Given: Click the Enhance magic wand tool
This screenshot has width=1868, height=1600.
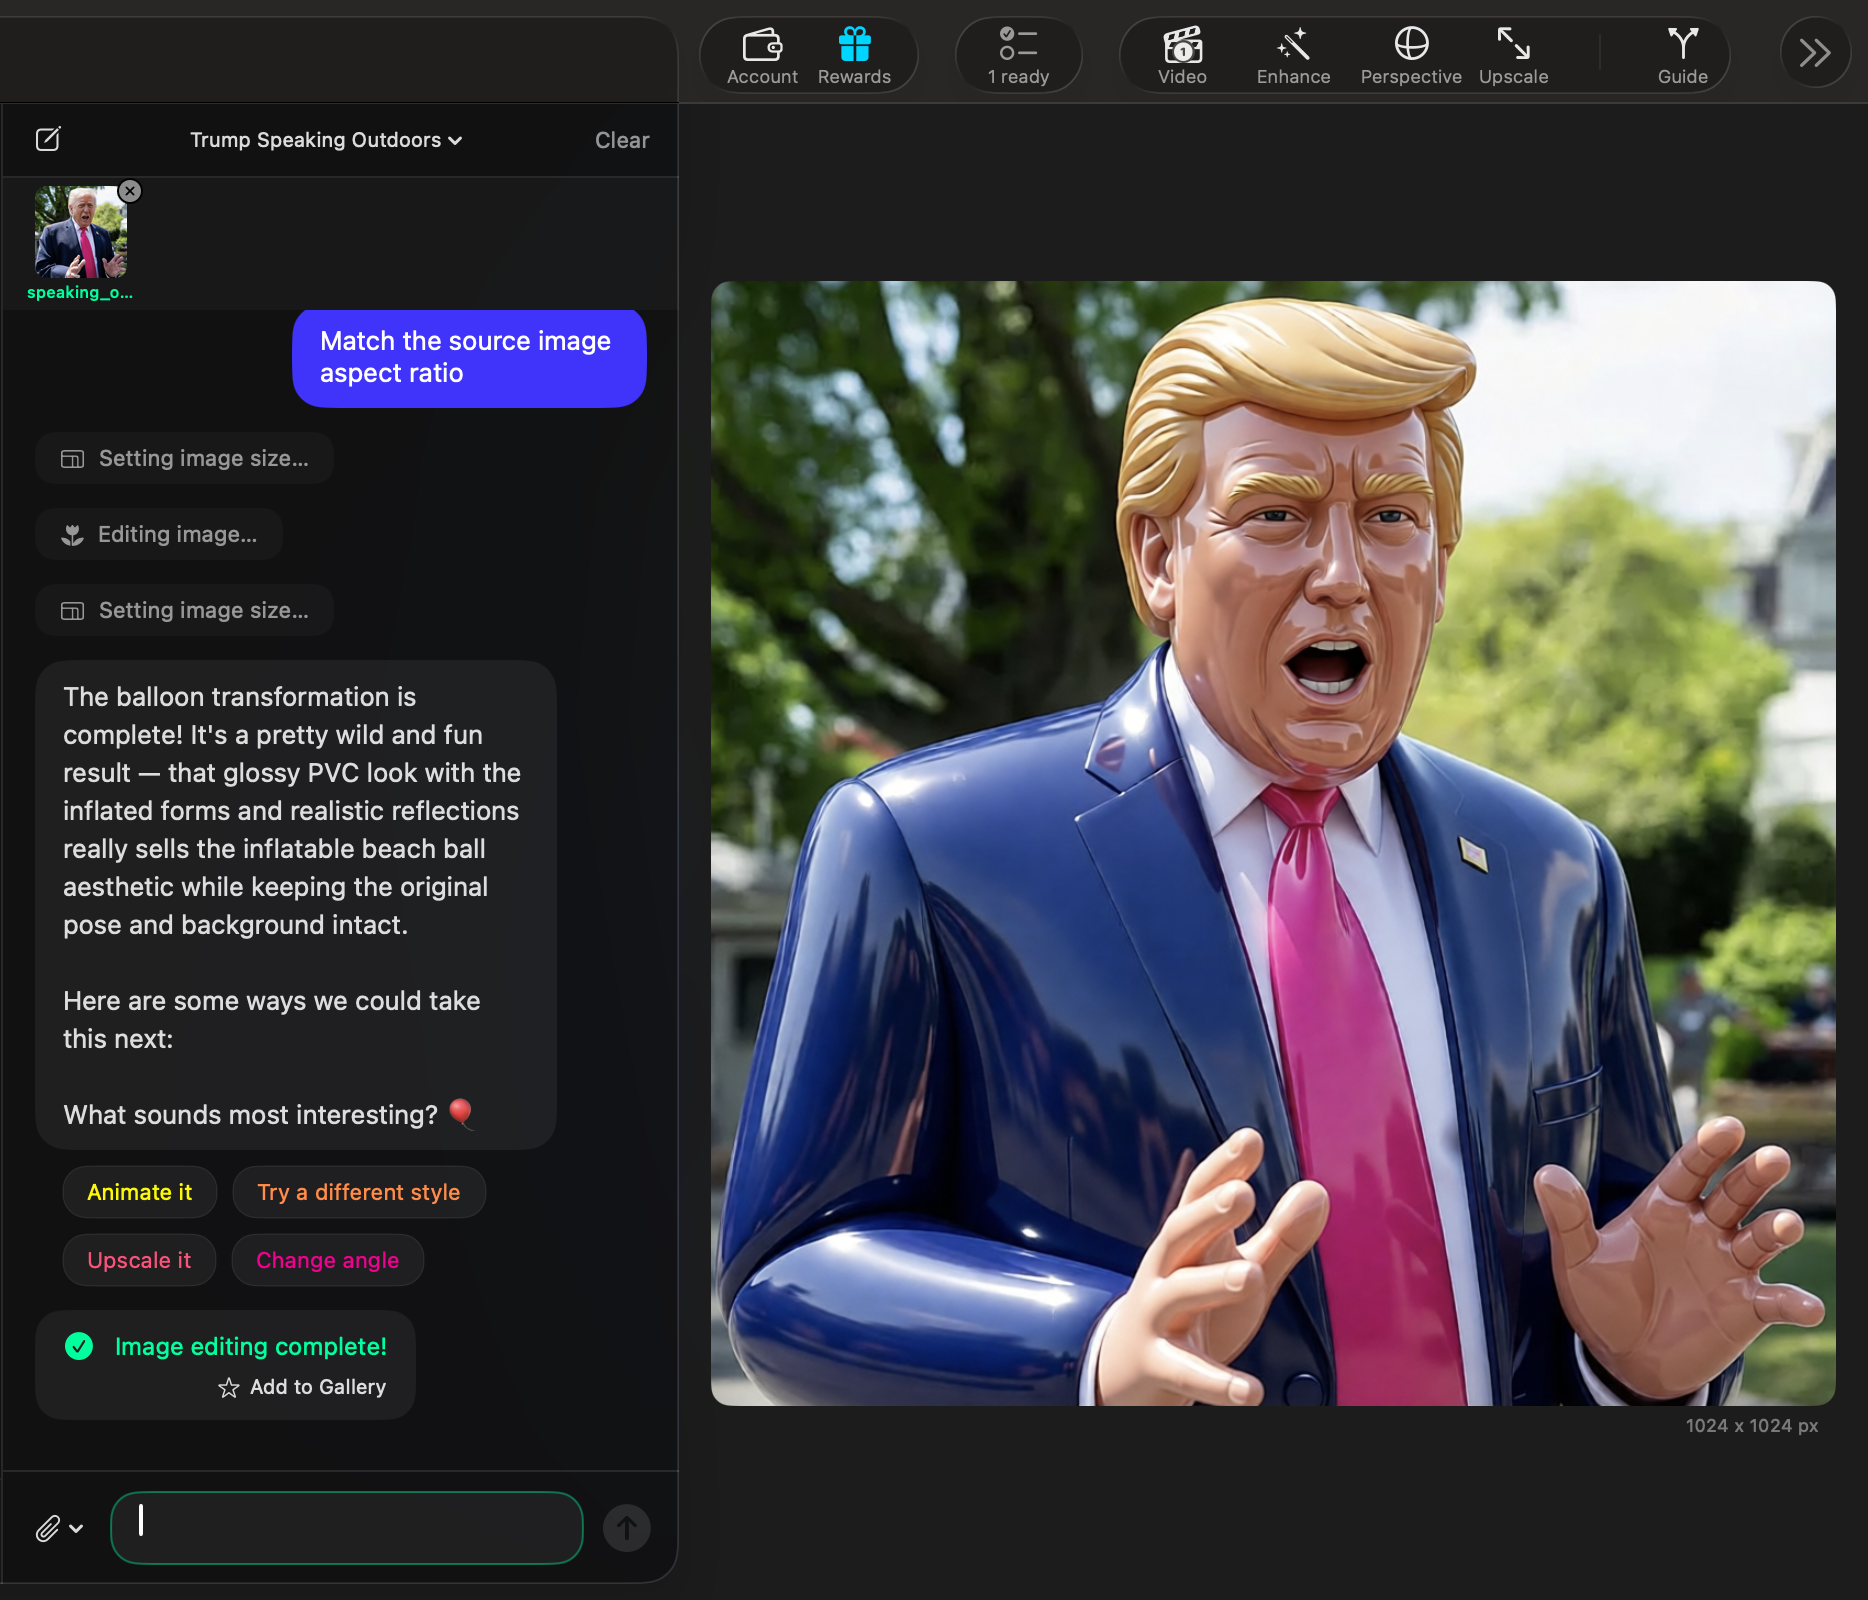Looking at the screenshot, I should 1293,56.
